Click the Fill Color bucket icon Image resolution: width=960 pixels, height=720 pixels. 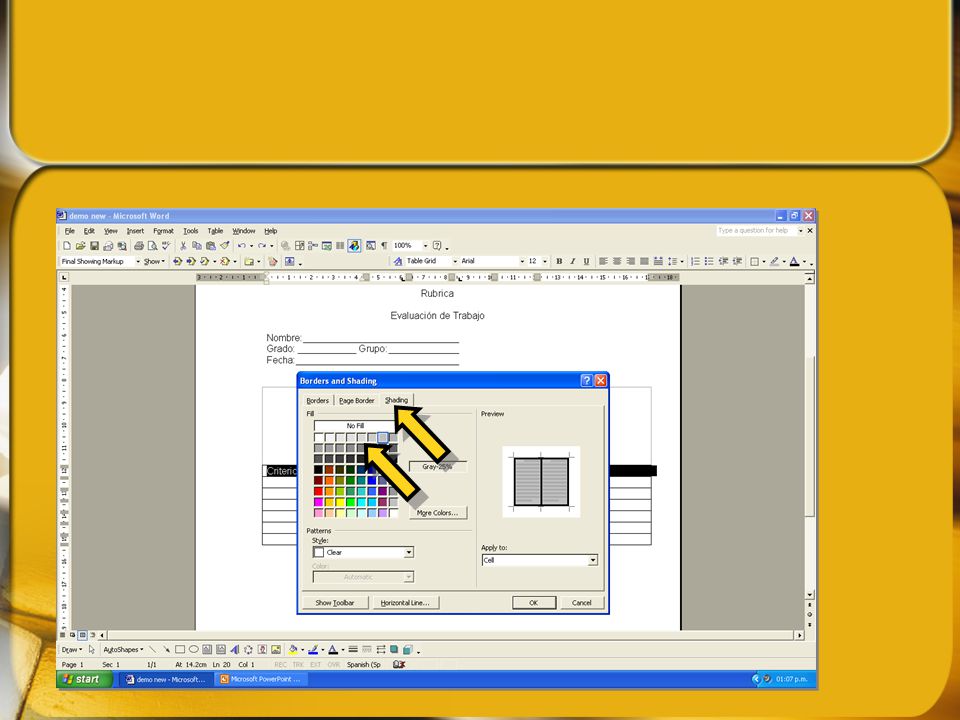(293, 650)
